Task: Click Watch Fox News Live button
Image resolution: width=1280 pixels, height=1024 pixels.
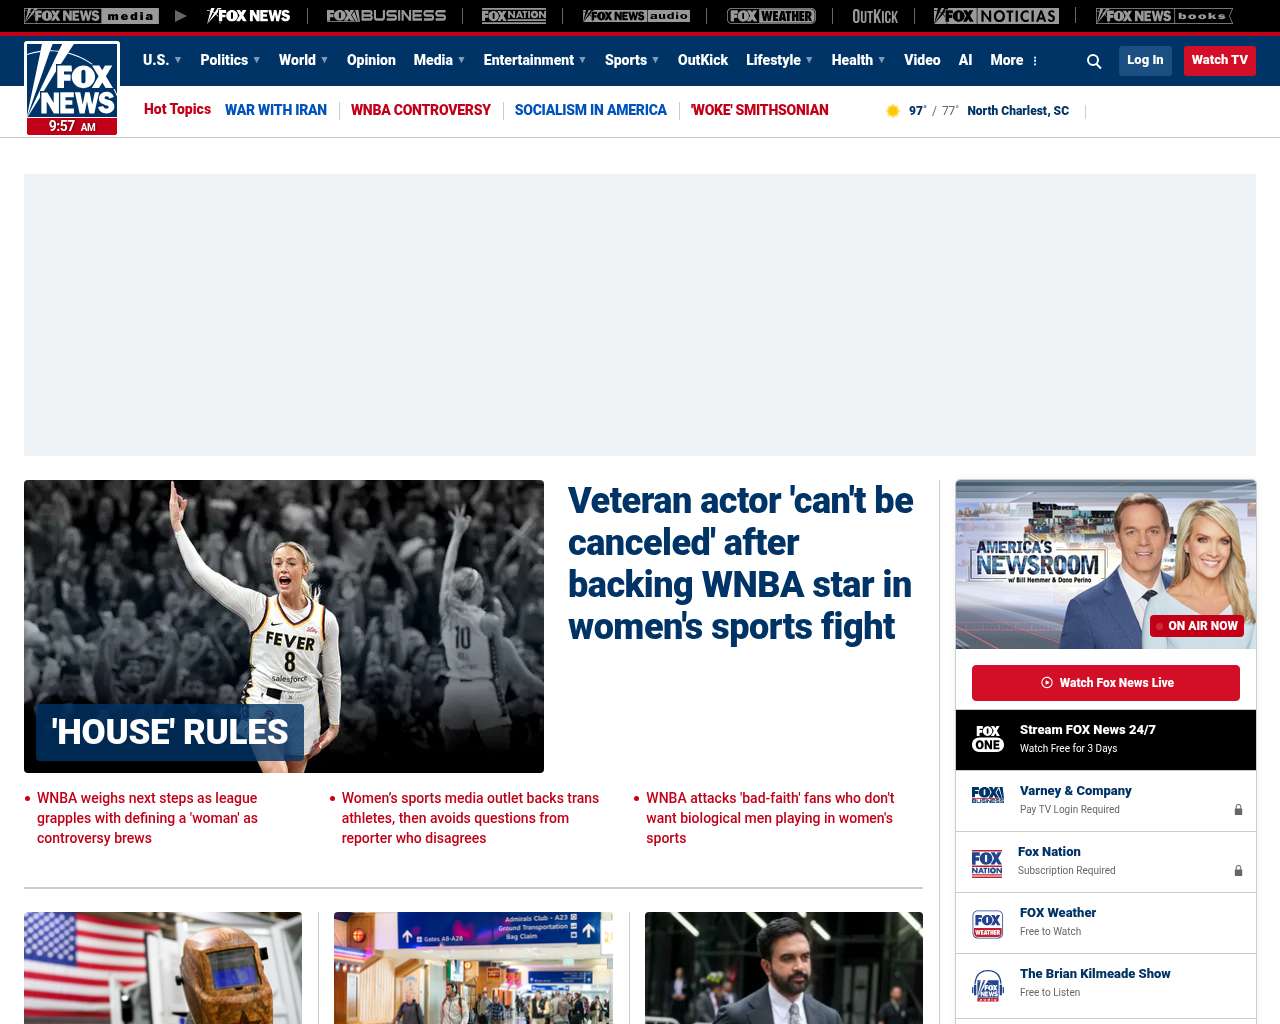Action: click(x=1106, y=683)
